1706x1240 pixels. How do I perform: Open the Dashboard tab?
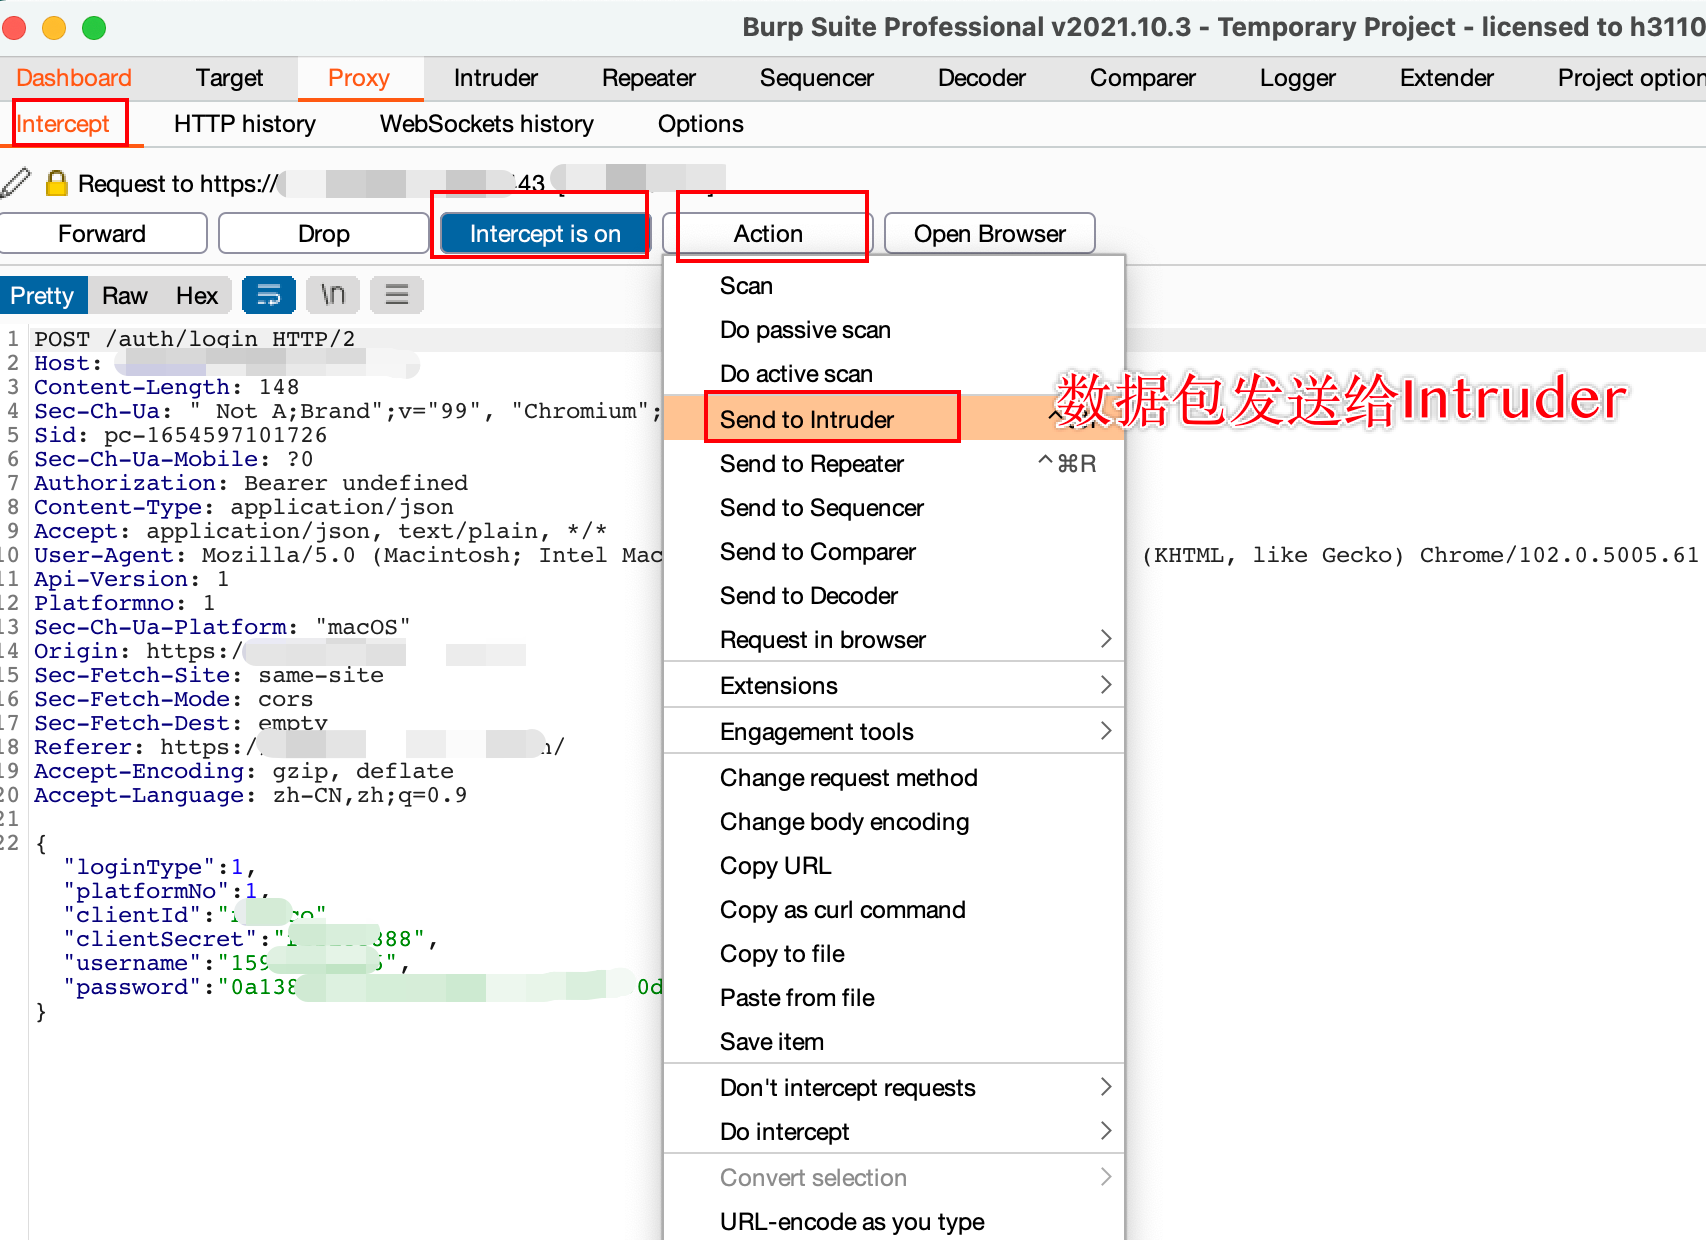(x=74, y=78)
